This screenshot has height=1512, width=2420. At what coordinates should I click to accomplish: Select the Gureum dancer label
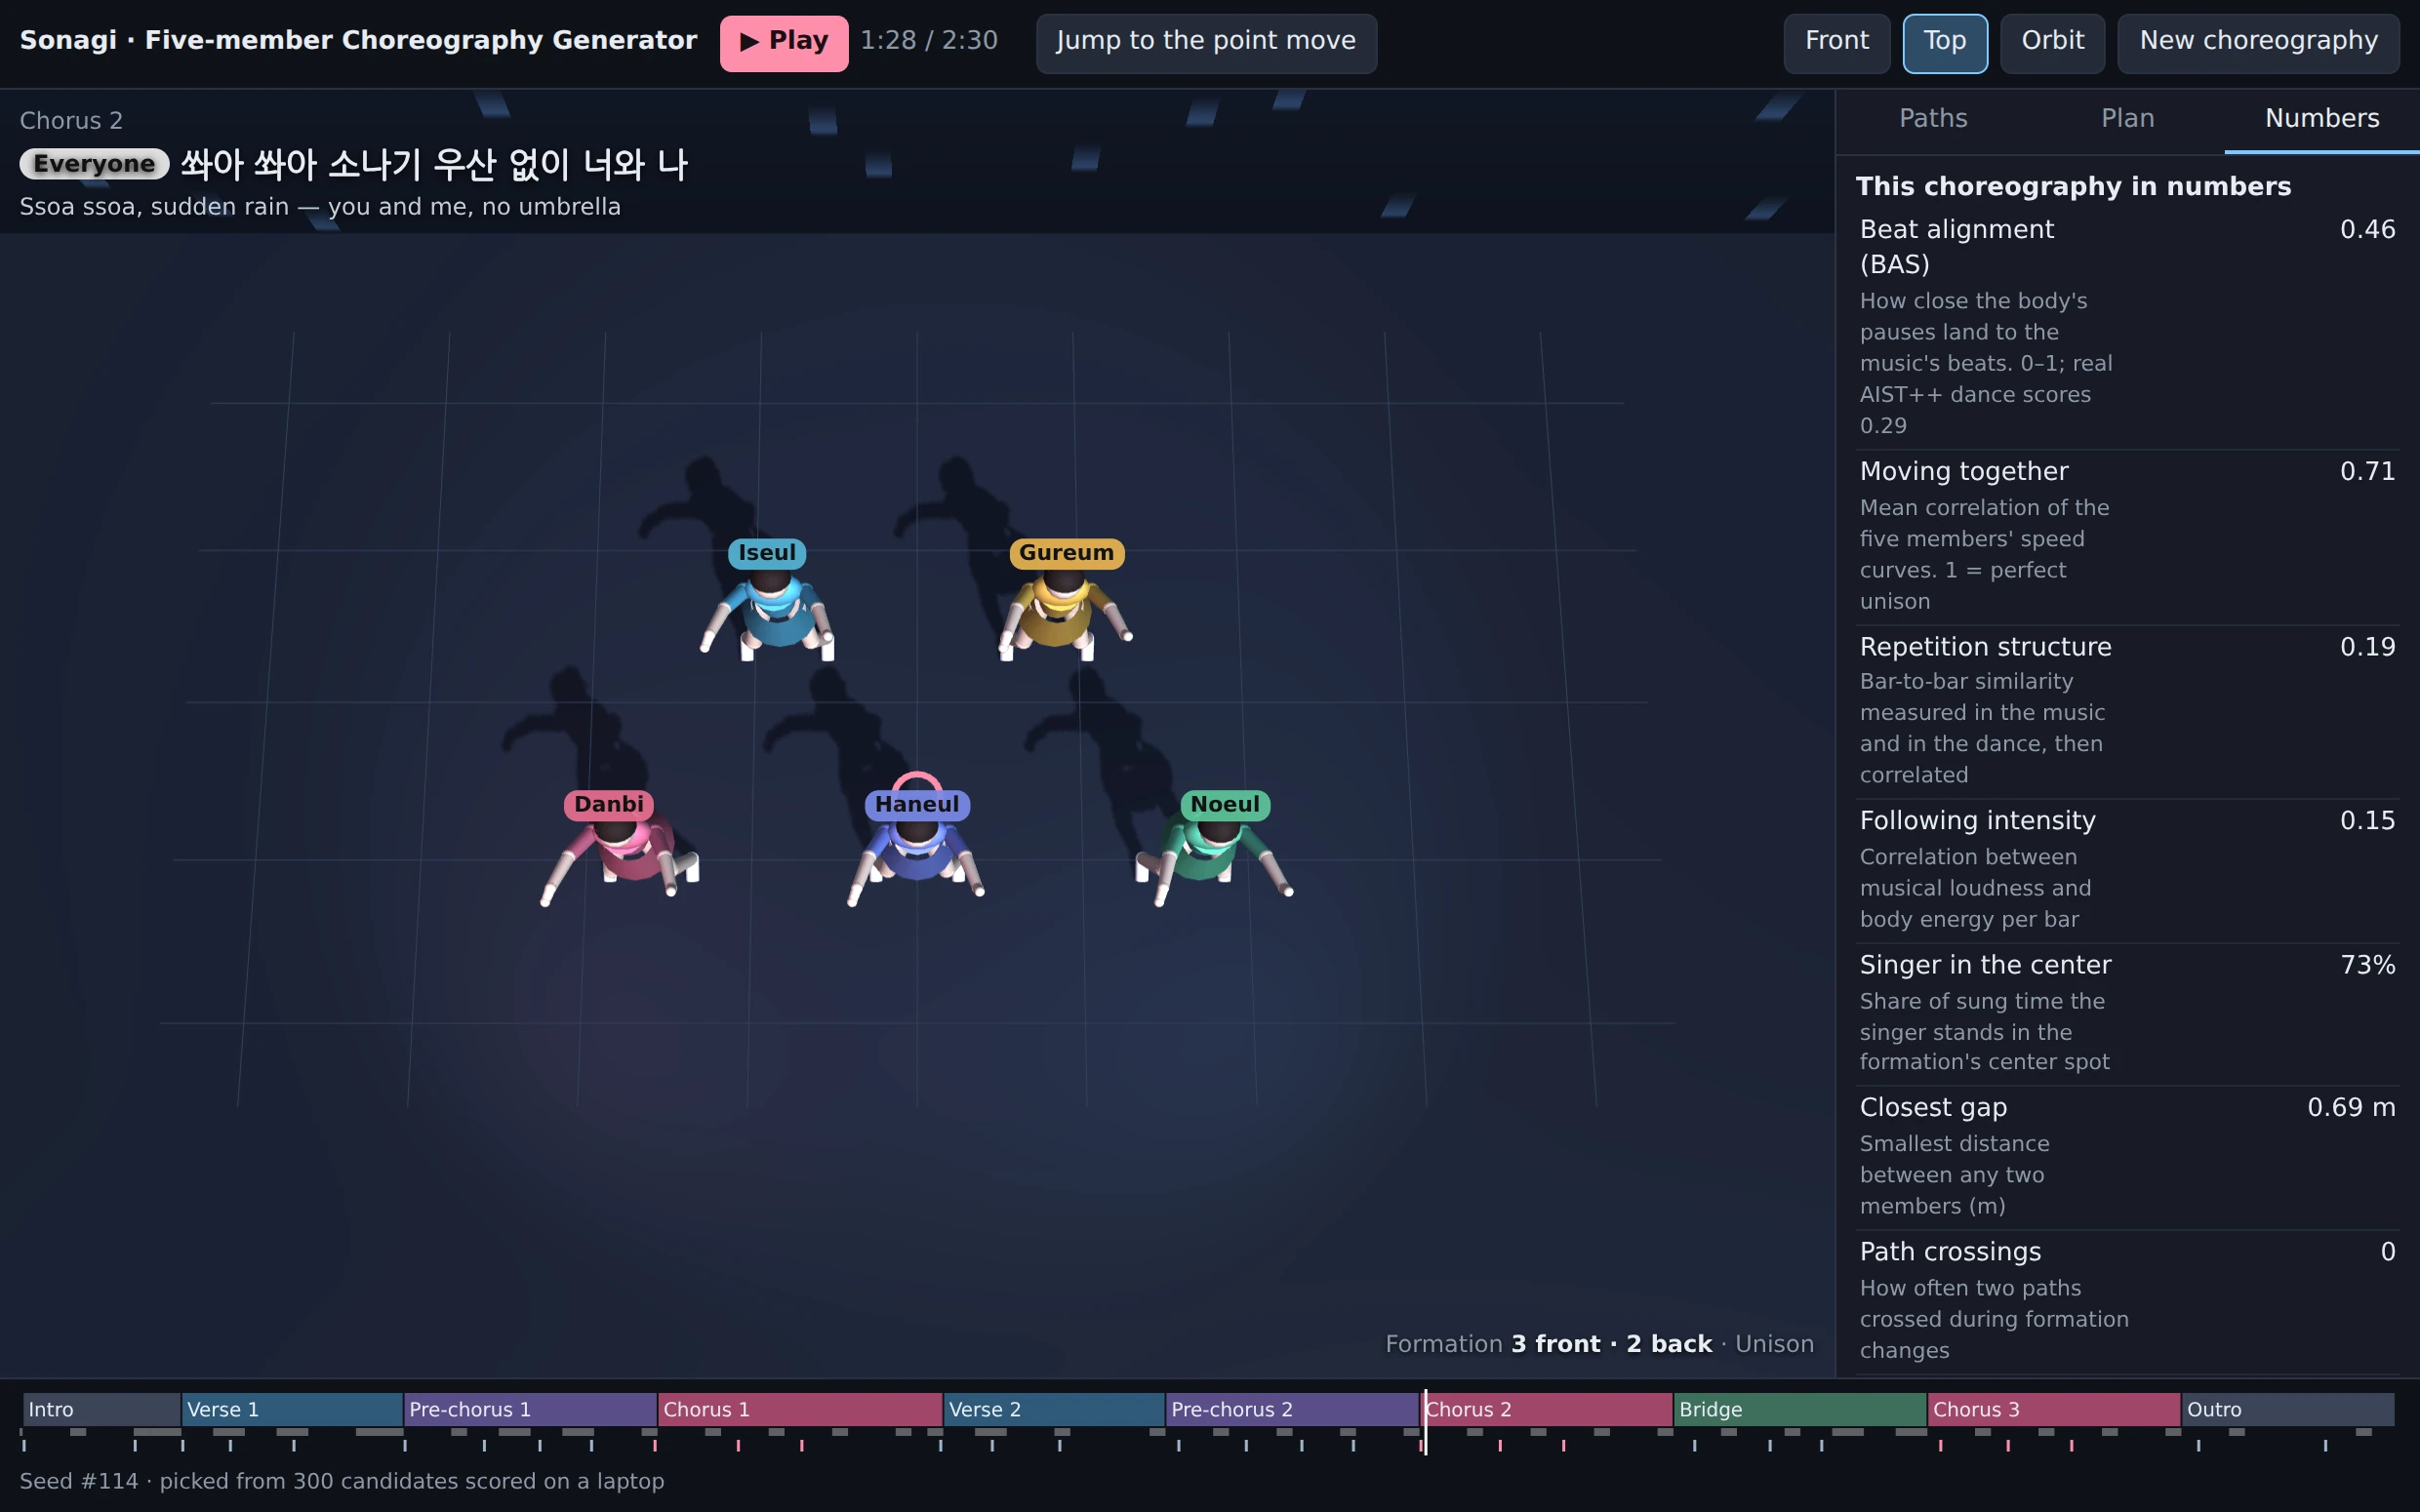[x=1066, y=553]
